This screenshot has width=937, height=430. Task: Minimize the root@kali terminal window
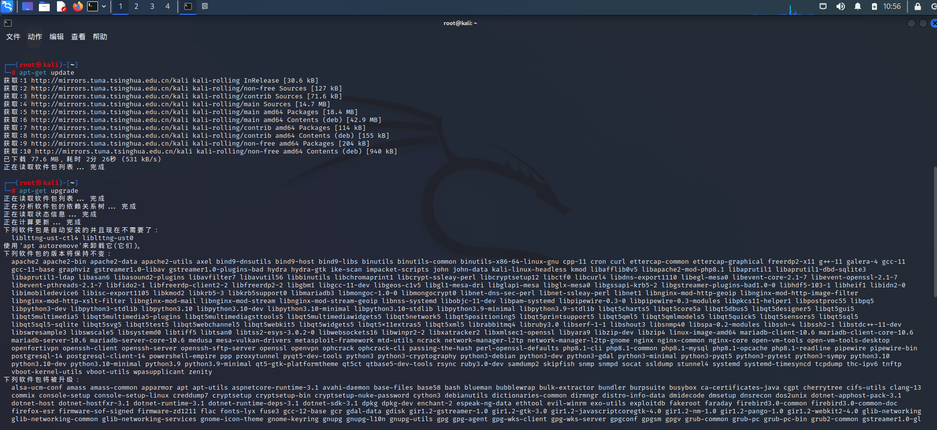tap(911, 23)
